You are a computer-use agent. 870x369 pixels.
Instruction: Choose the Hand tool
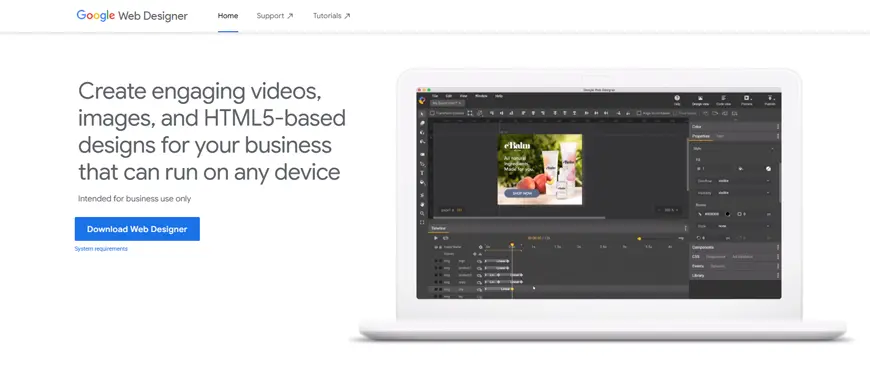[422, 204]
